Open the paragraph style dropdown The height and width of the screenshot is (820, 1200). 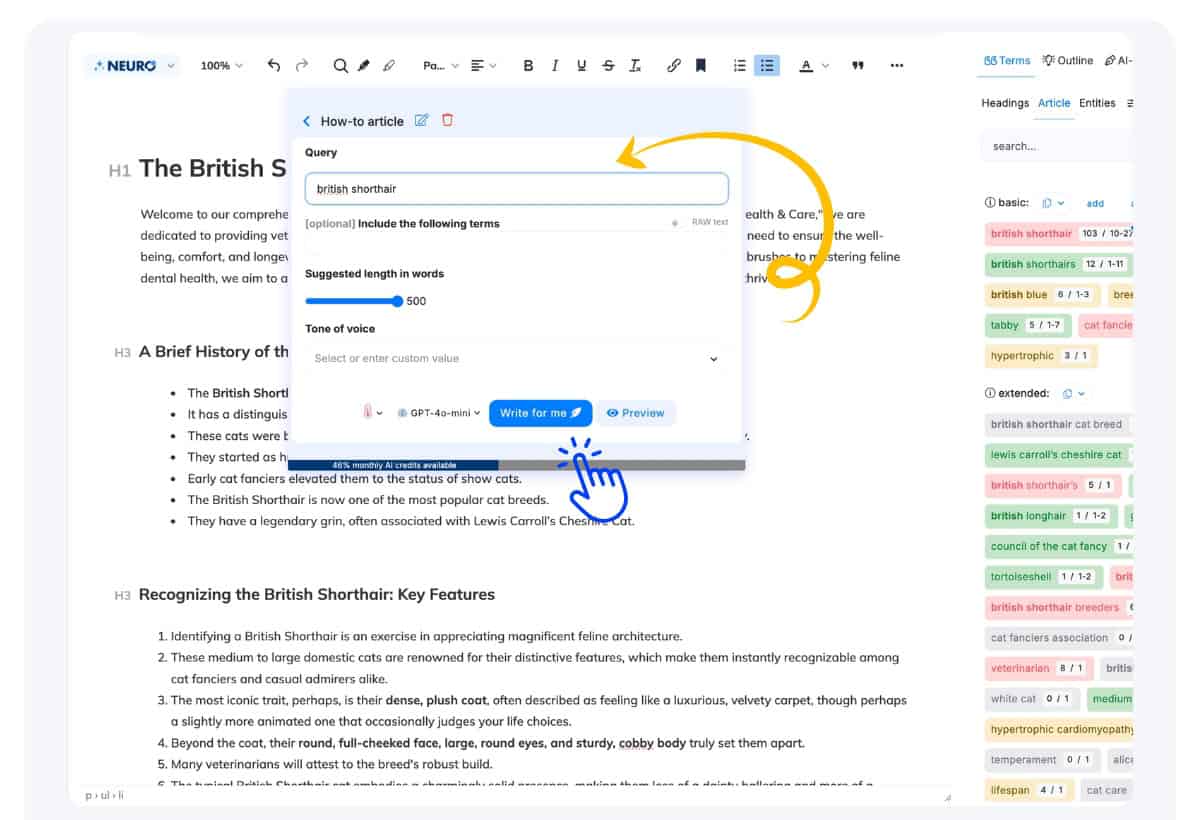[x=440, y=65]
